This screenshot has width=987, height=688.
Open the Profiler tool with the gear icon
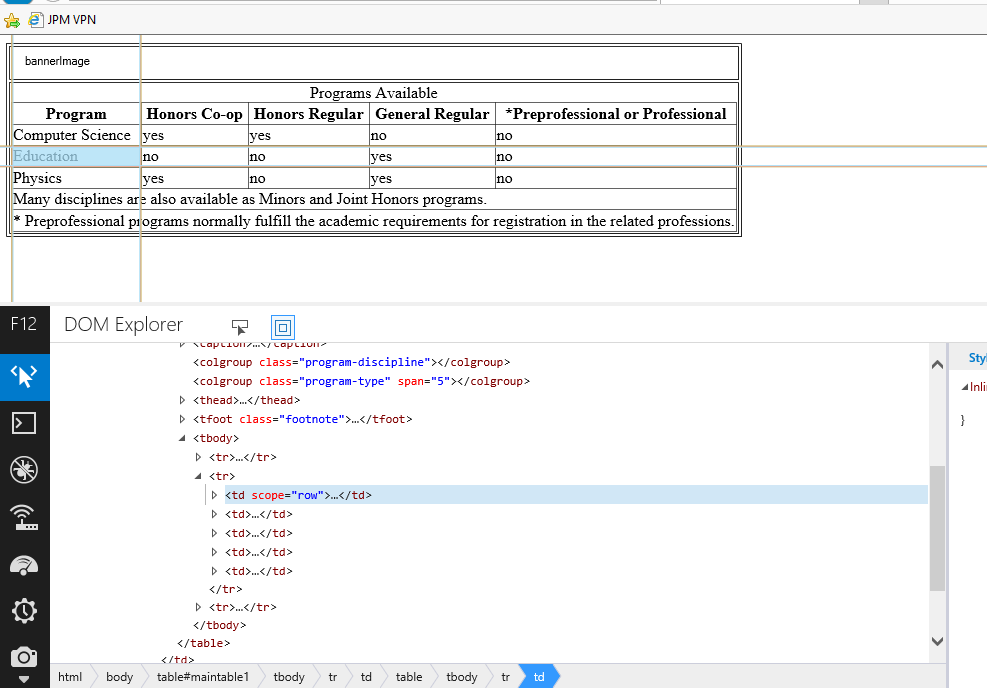click(x=24, y=611)
